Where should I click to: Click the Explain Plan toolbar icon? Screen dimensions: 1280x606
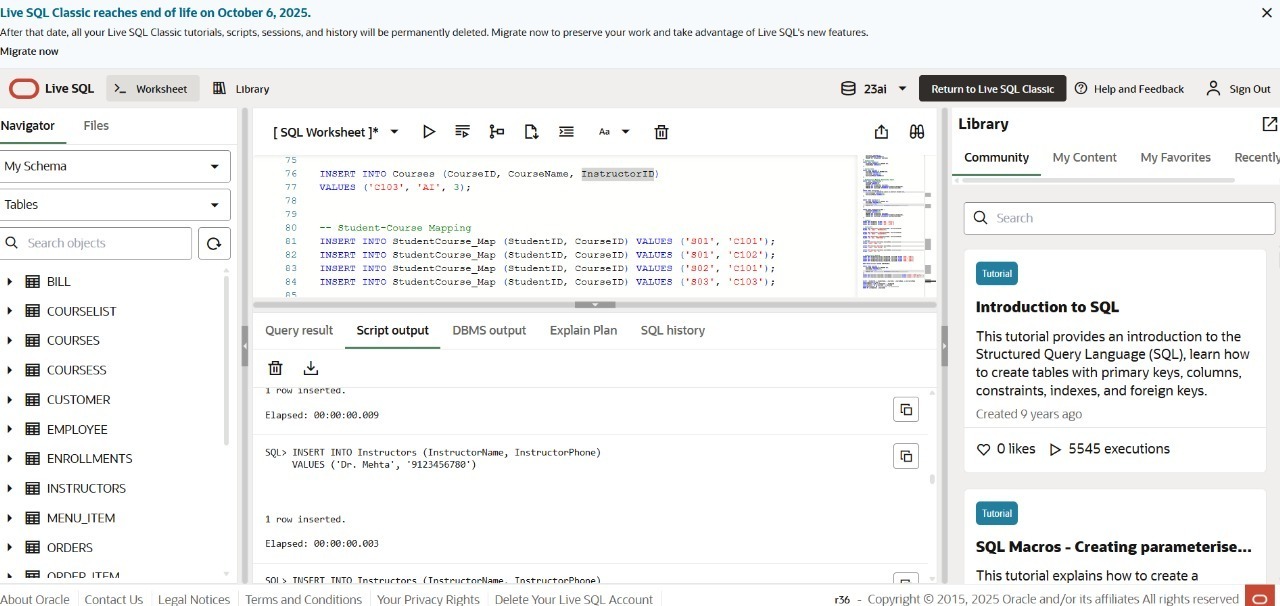click(x=496, y=132)
